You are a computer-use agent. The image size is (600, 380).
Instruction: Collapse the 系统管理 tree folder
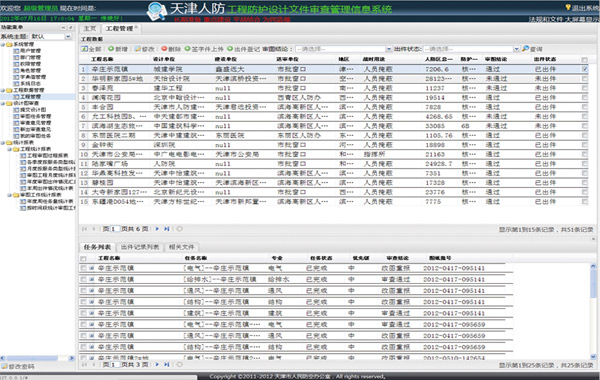(x=3, y=44)
